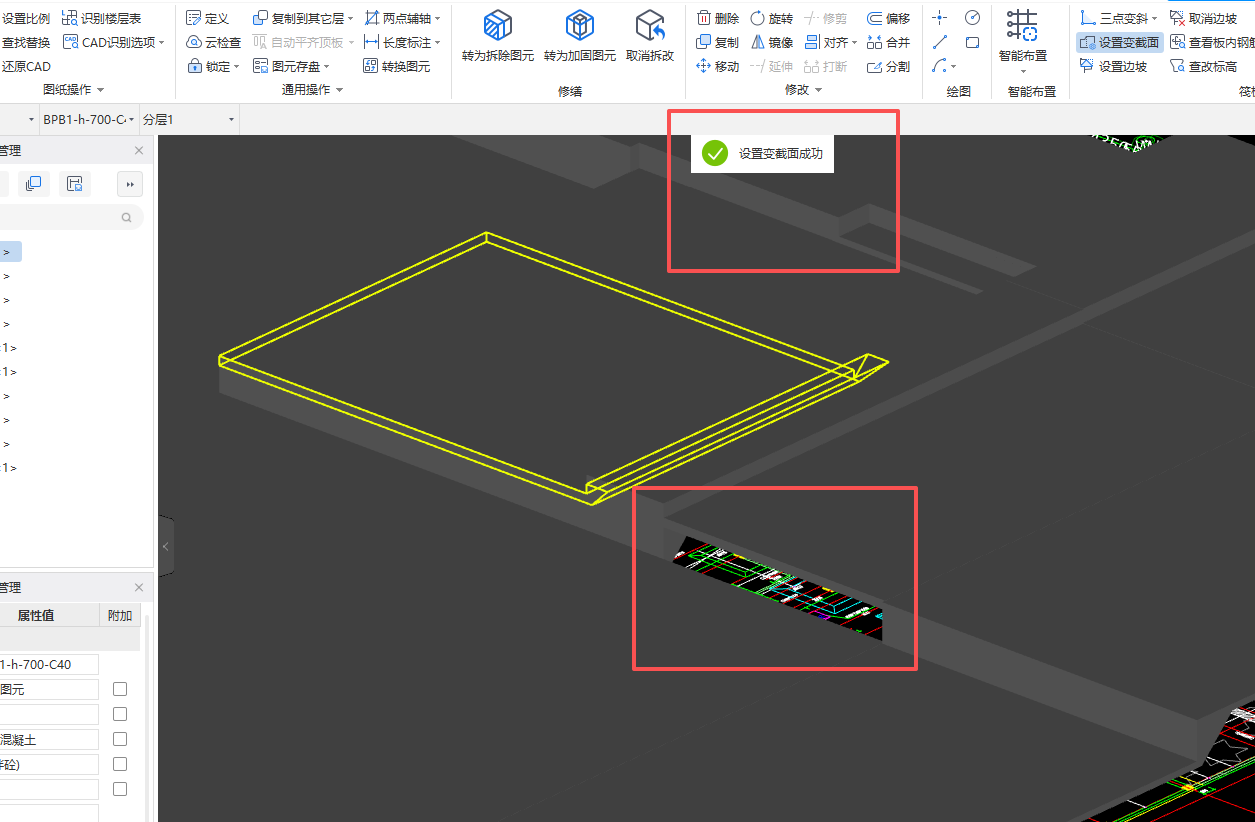The image size is (1255, 822).
Task: Open 三点变斜 dropdown arrow
Action: (x=1154, y=19)
